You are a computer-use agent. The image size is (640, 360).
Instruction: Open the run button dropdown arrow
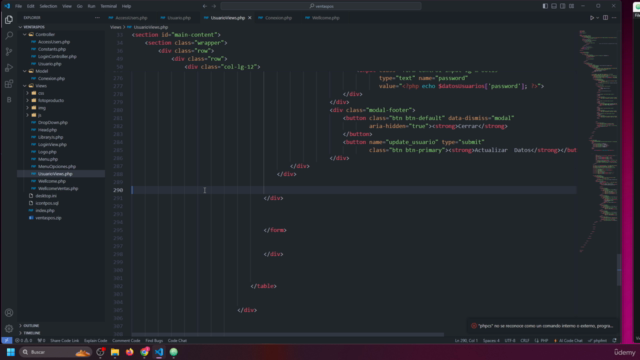coord(598,18)
